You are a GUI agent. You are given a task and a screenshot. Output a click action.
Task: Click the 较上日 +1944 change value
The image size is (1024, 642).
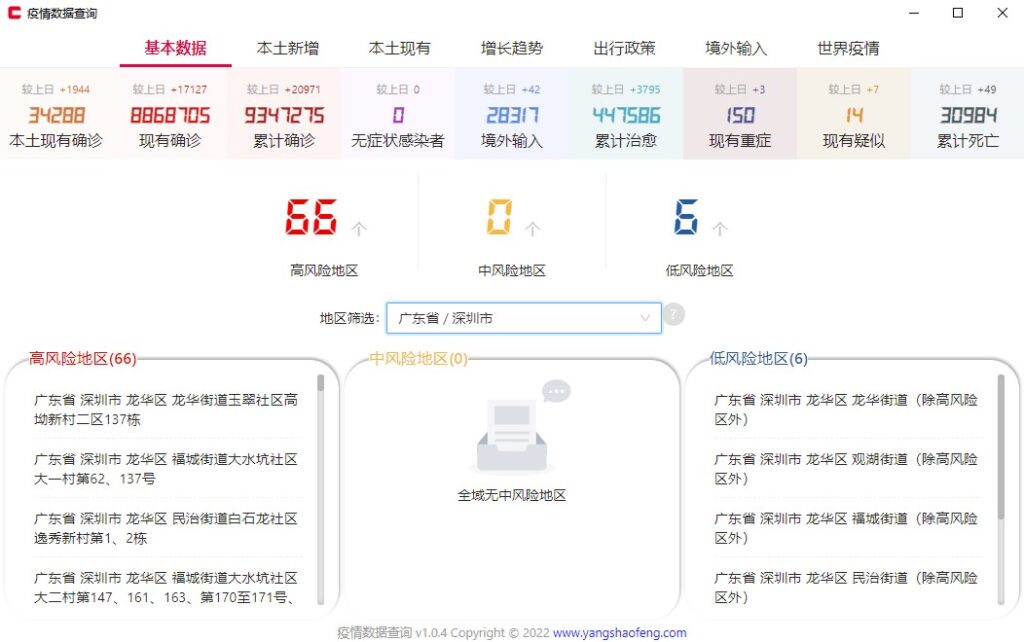[56, 89]
